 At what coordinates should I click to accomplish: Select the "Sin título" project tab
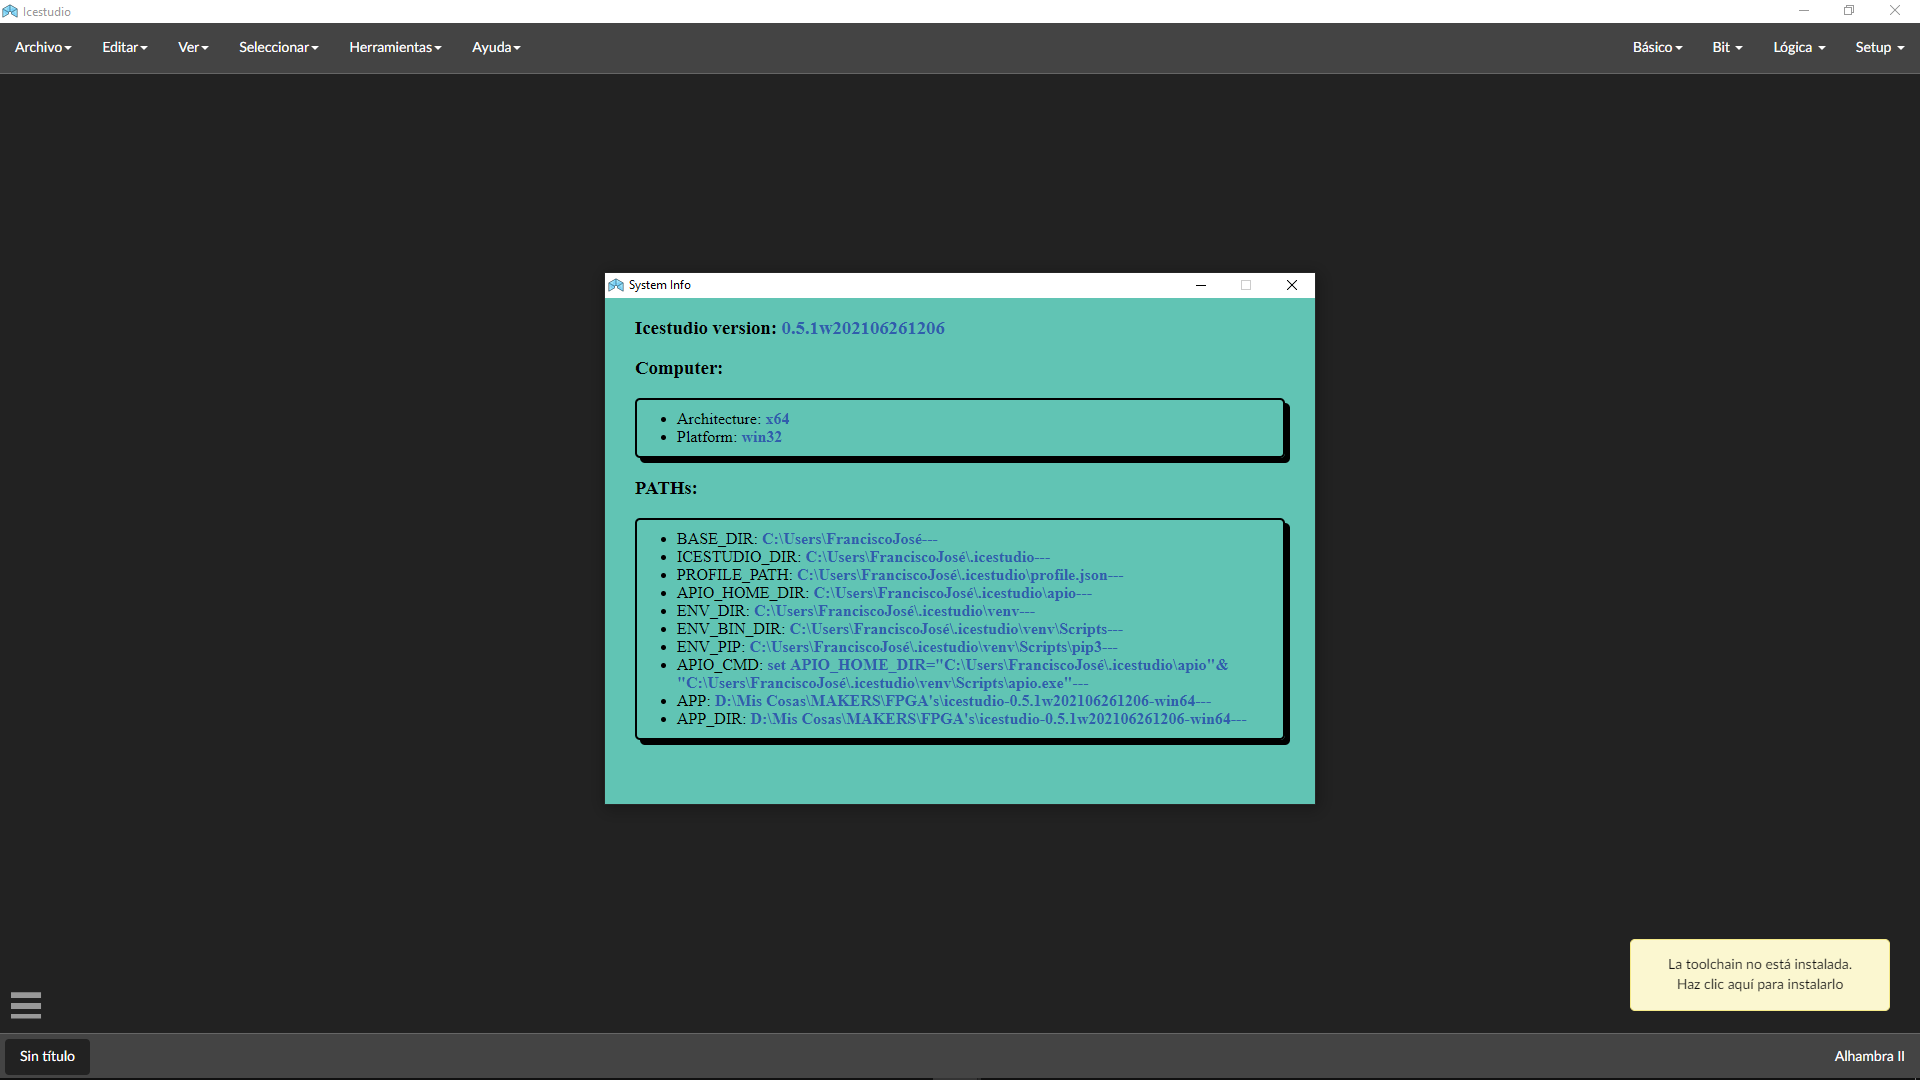(x=46, y=1056)
